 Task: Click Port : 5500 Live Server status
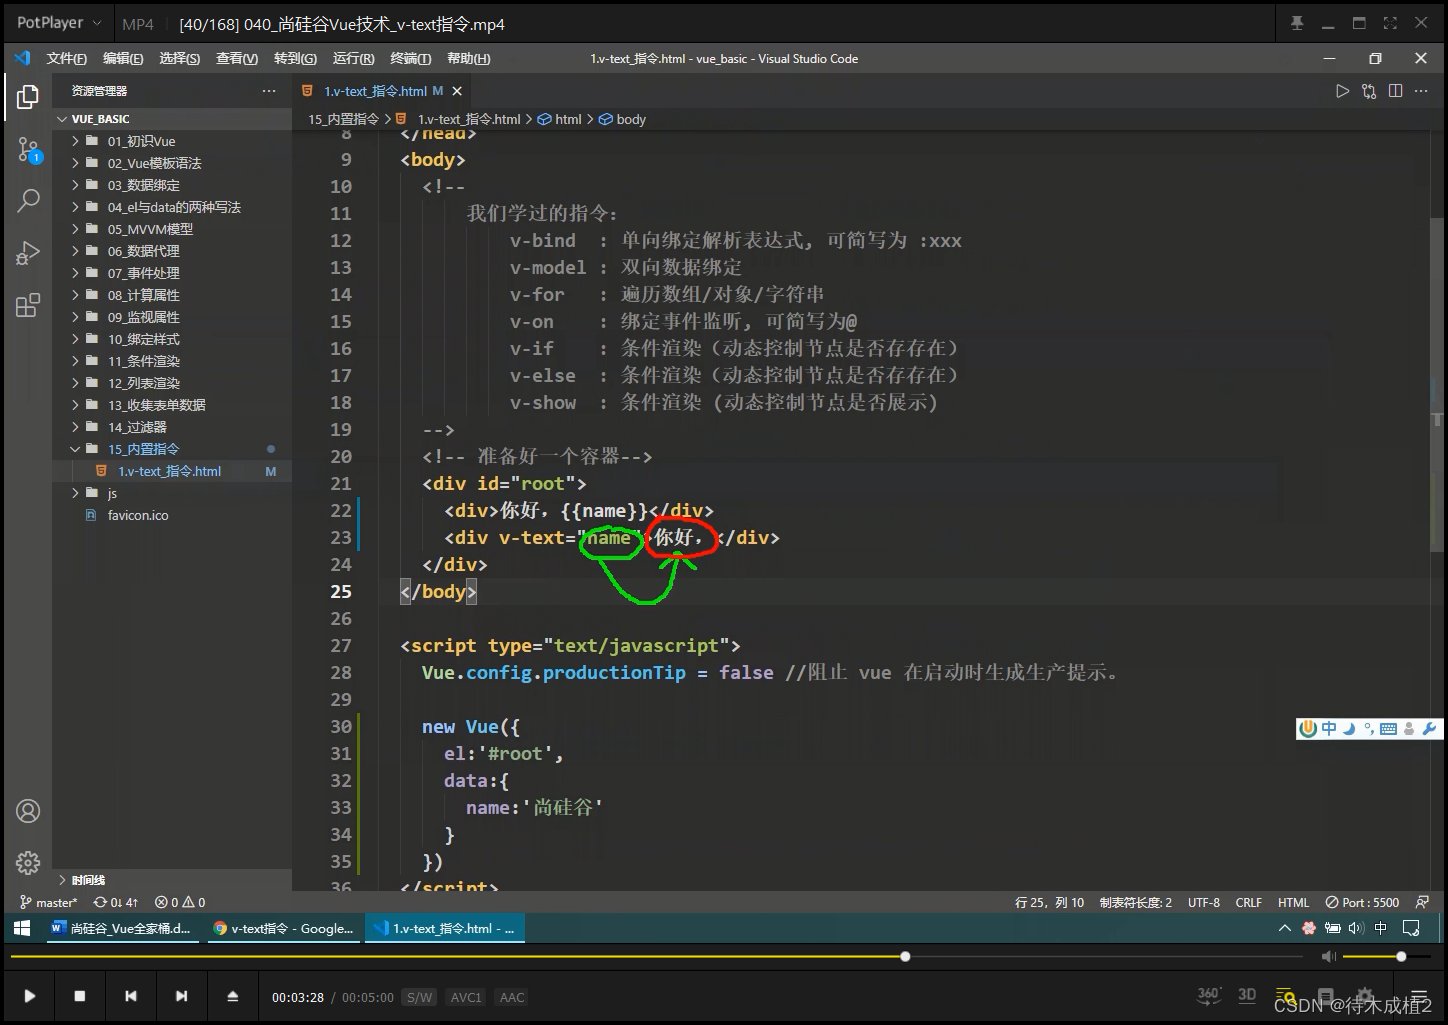(x=1362, y=902)
